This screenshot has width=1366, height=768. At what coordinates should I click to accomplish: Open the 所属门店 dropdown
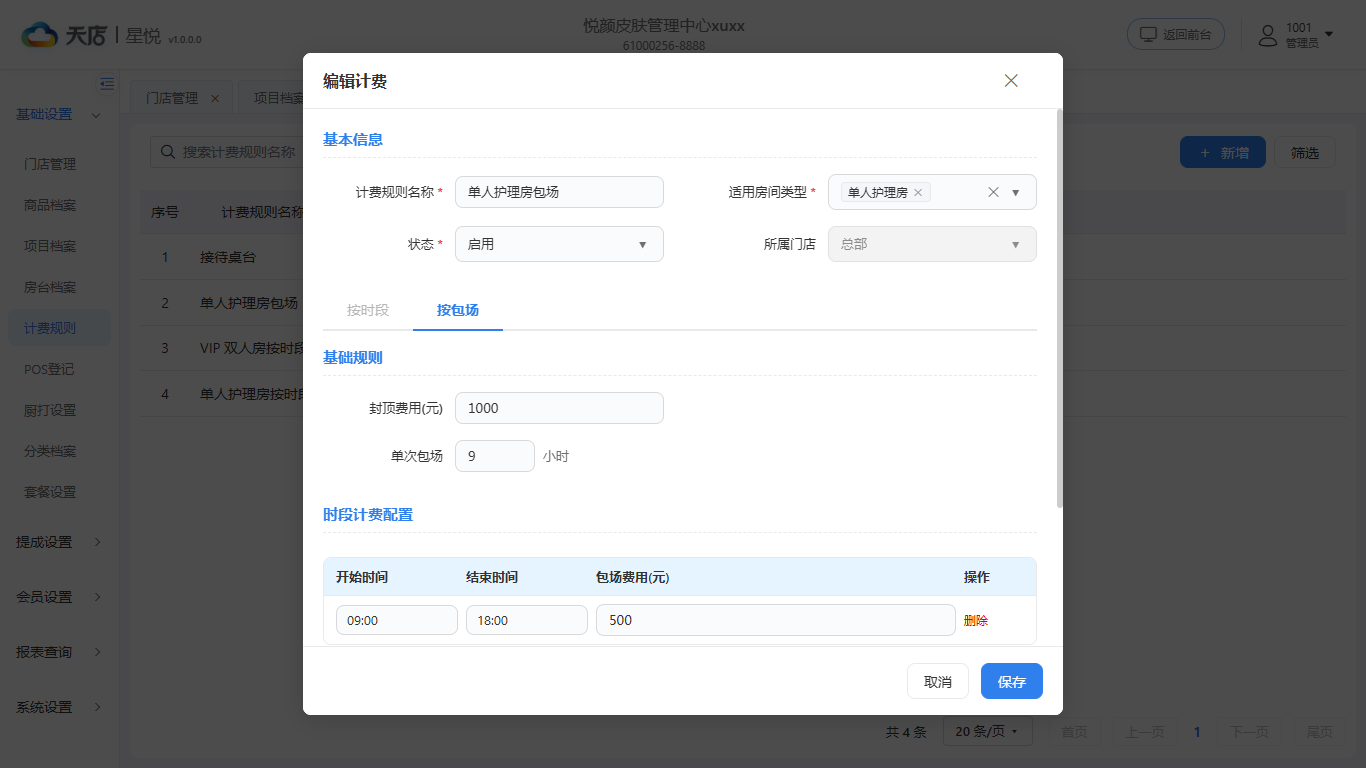pyautogui.click(x=932, y=244)
